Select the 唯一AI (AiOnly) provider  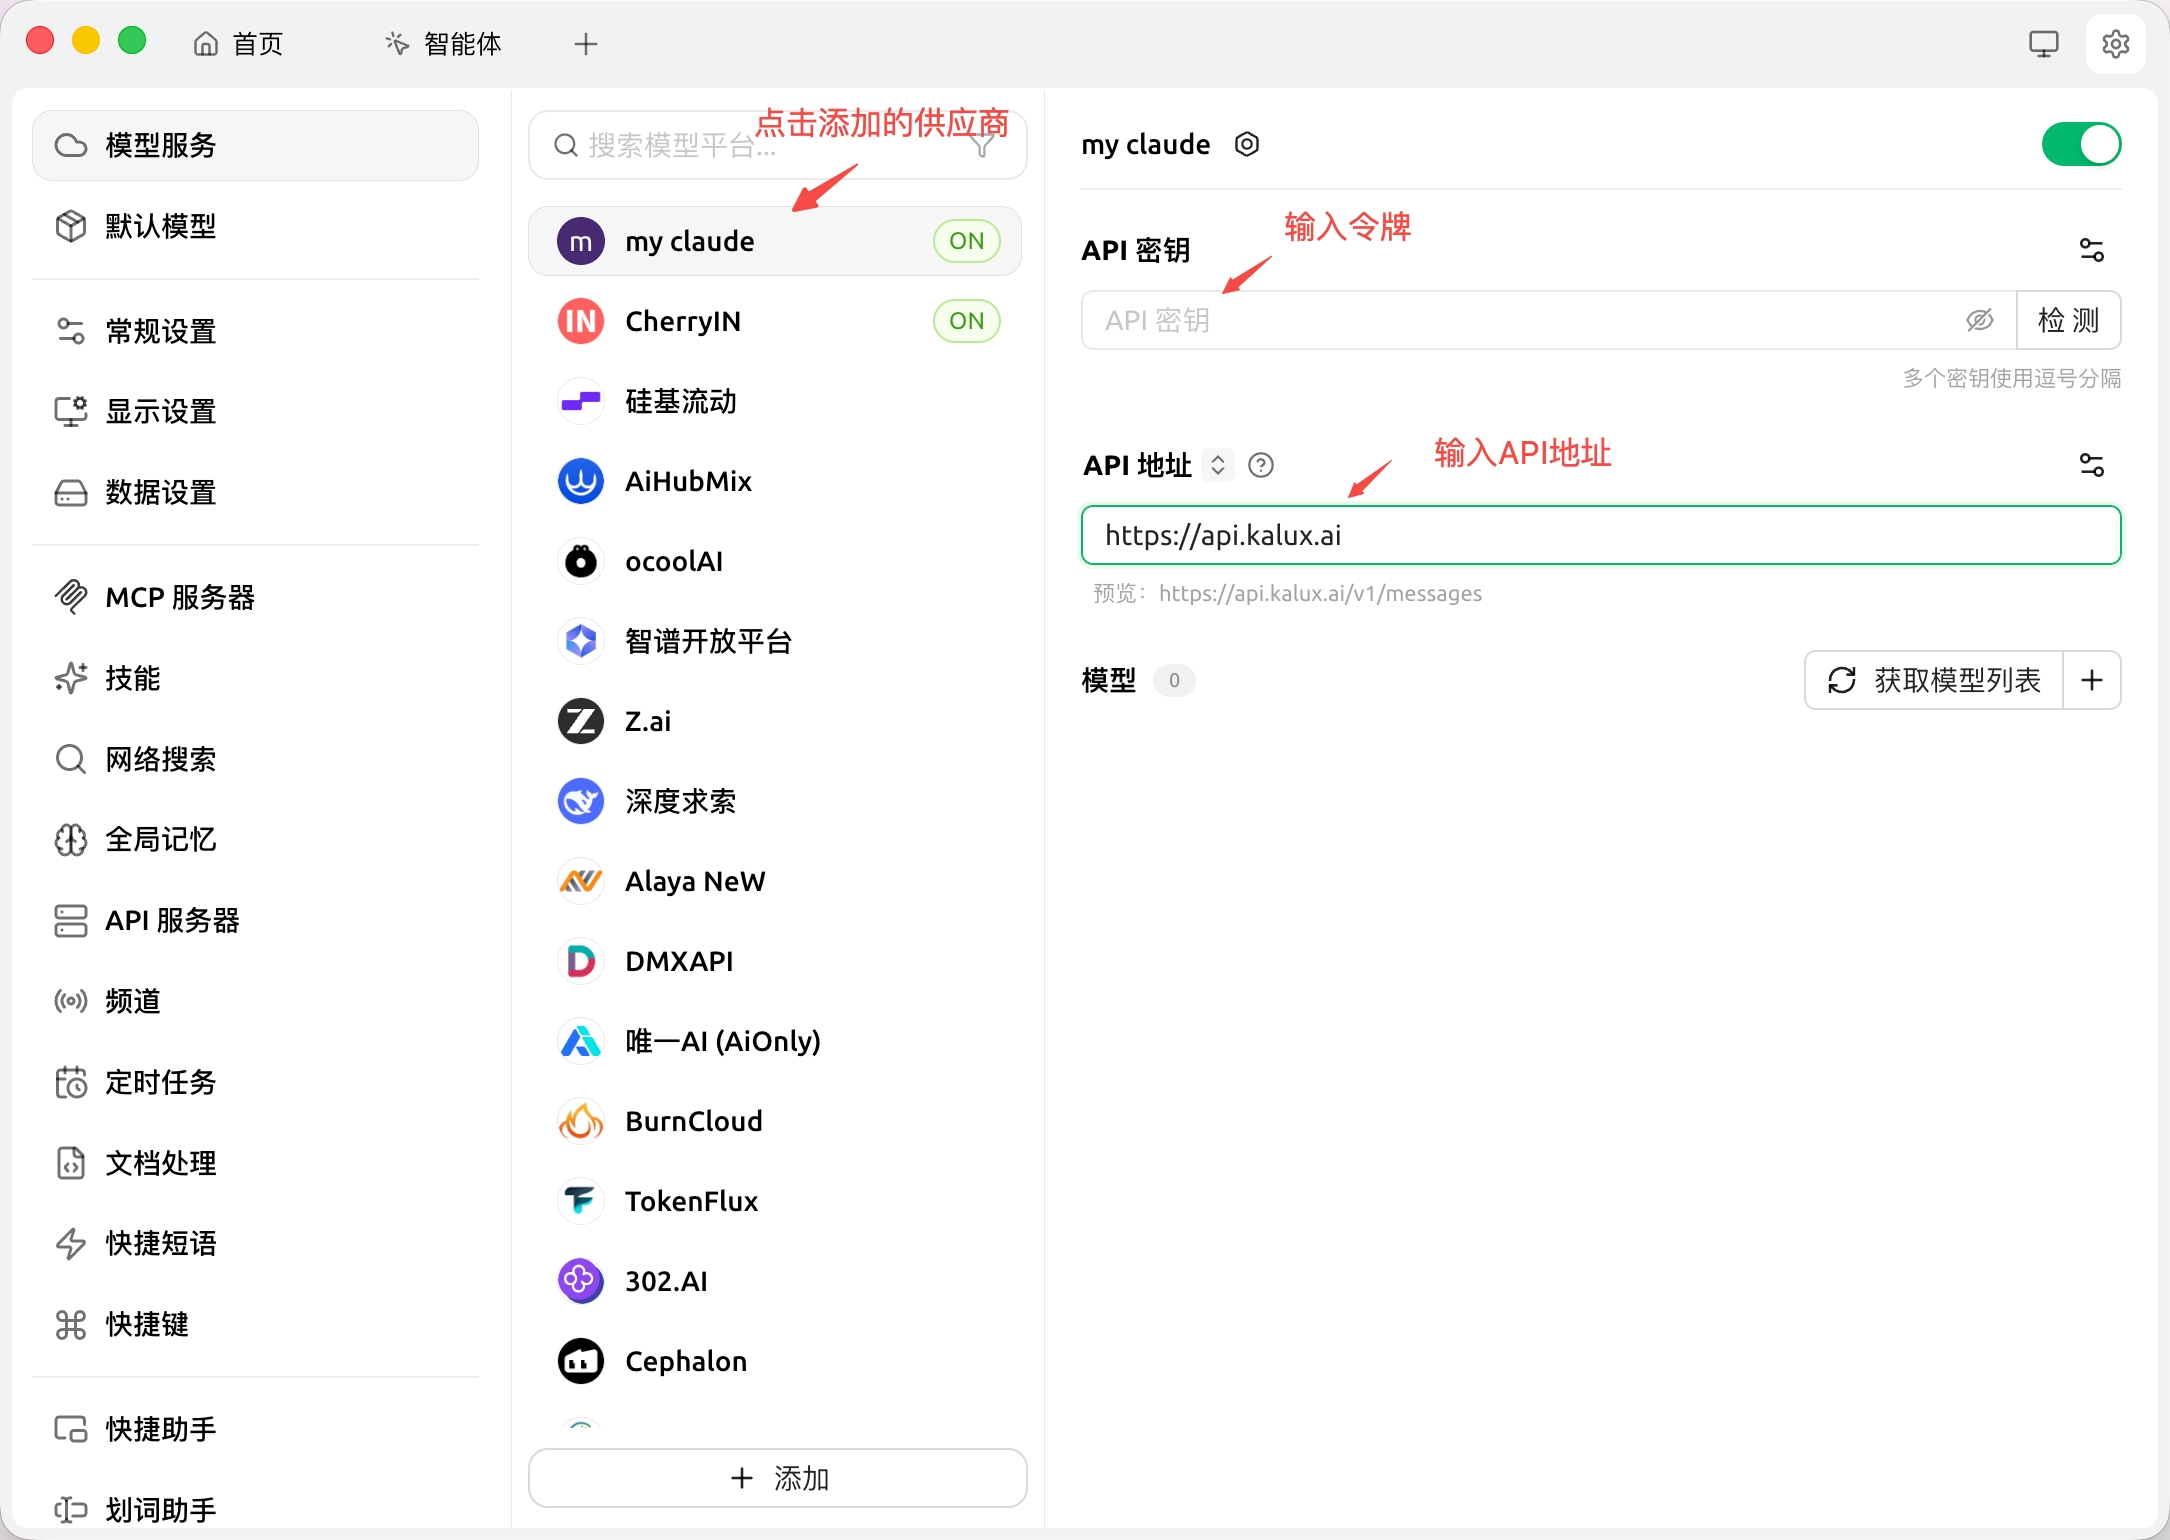point(775,1041)
